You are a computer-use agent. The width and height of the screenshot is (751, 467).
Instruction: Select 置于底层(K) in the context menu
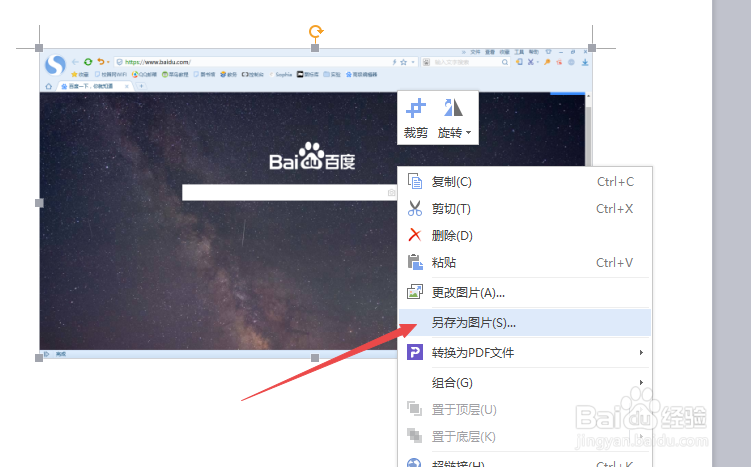pos(525,436)
